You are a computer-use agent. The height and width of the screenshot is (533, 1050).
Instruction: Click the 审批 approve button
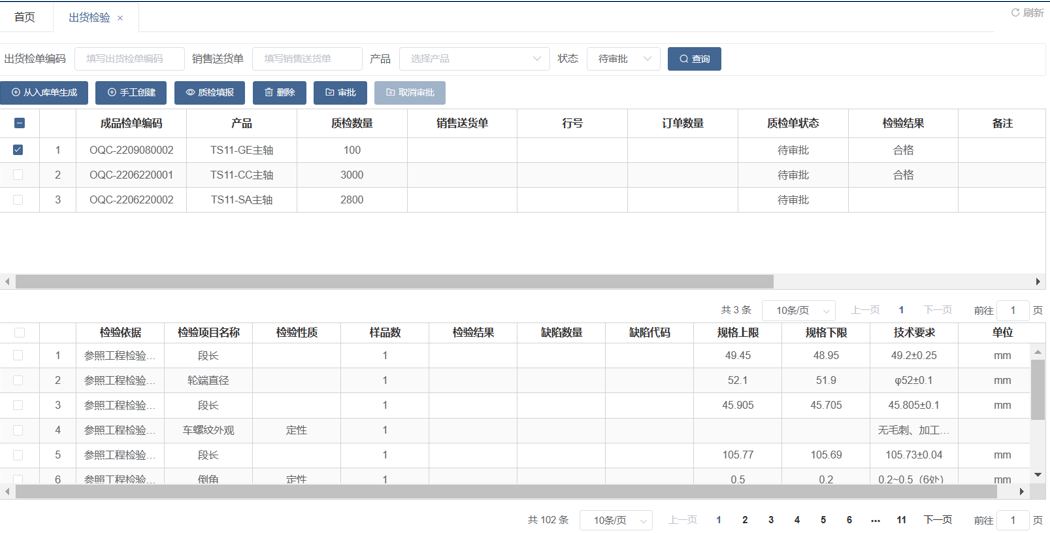tap(340, 92)
